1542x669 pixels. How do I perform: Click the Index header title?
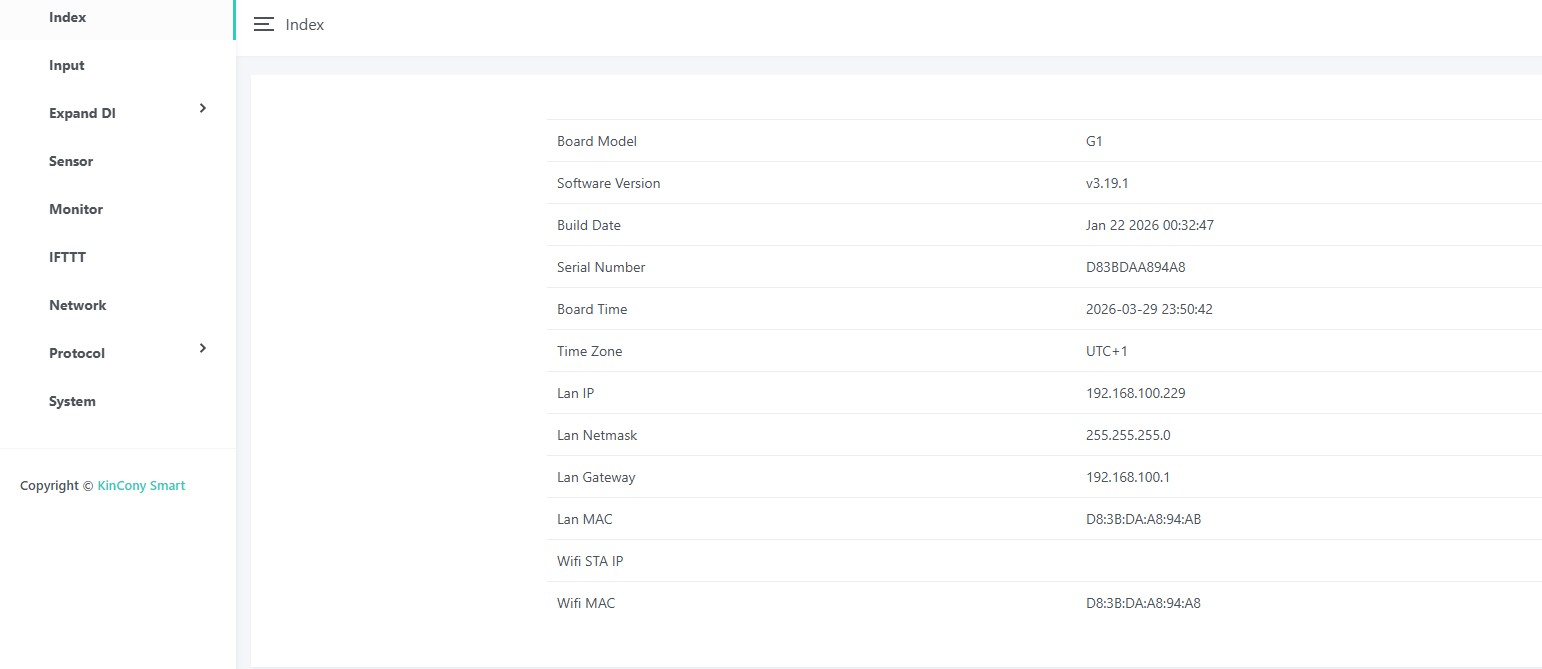[x=305, y=25]
